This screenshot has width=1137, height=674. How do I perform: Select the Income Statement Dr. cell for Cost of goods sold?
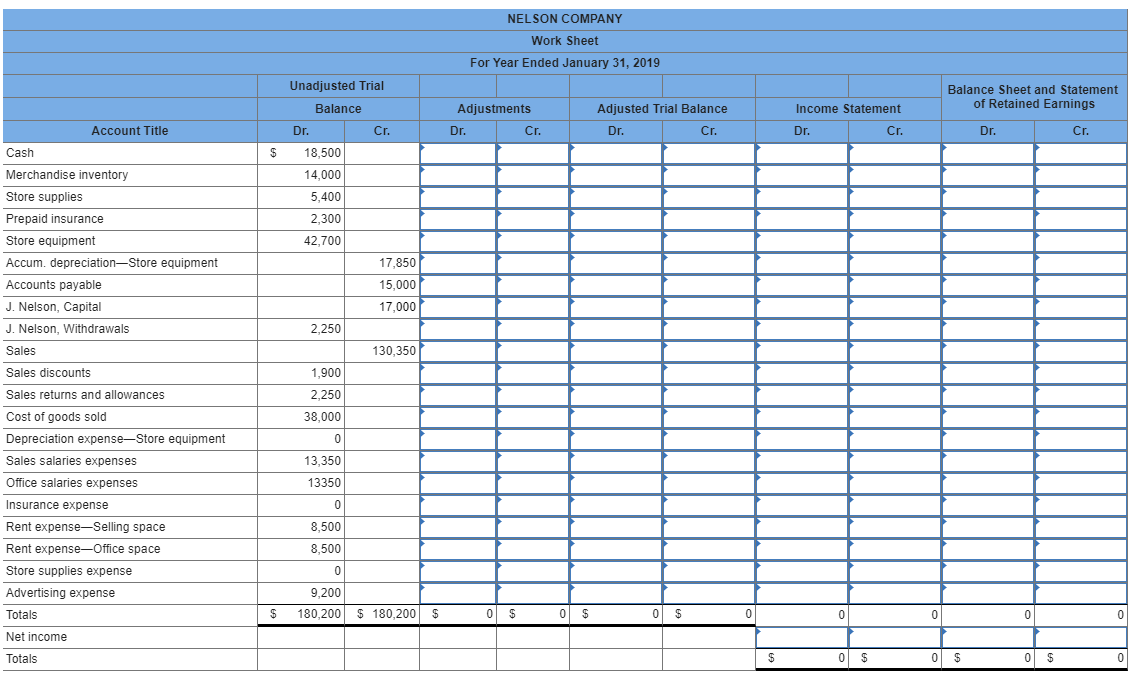[x=800, y=417]
